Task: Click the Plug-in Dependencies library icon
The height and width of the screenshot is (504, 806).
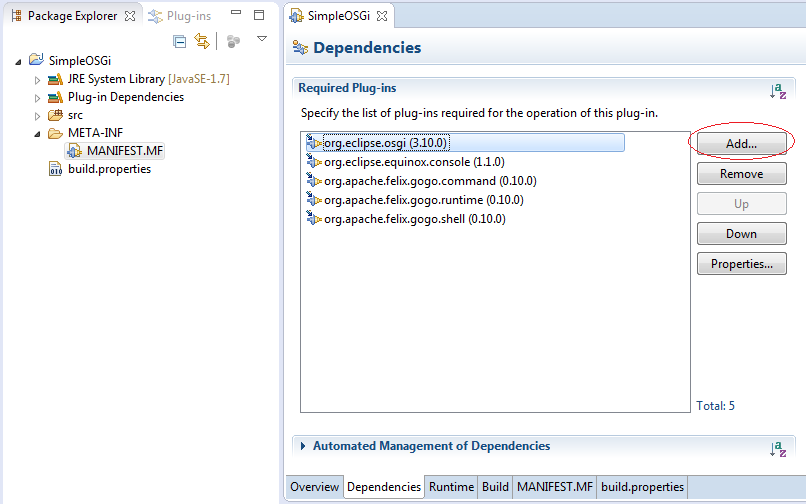Action: 55,97
